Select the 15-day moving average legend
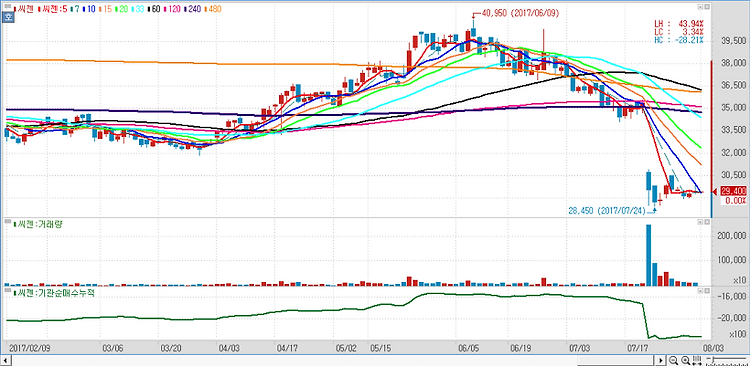This screenshot has width=750, height=366. 104,9
